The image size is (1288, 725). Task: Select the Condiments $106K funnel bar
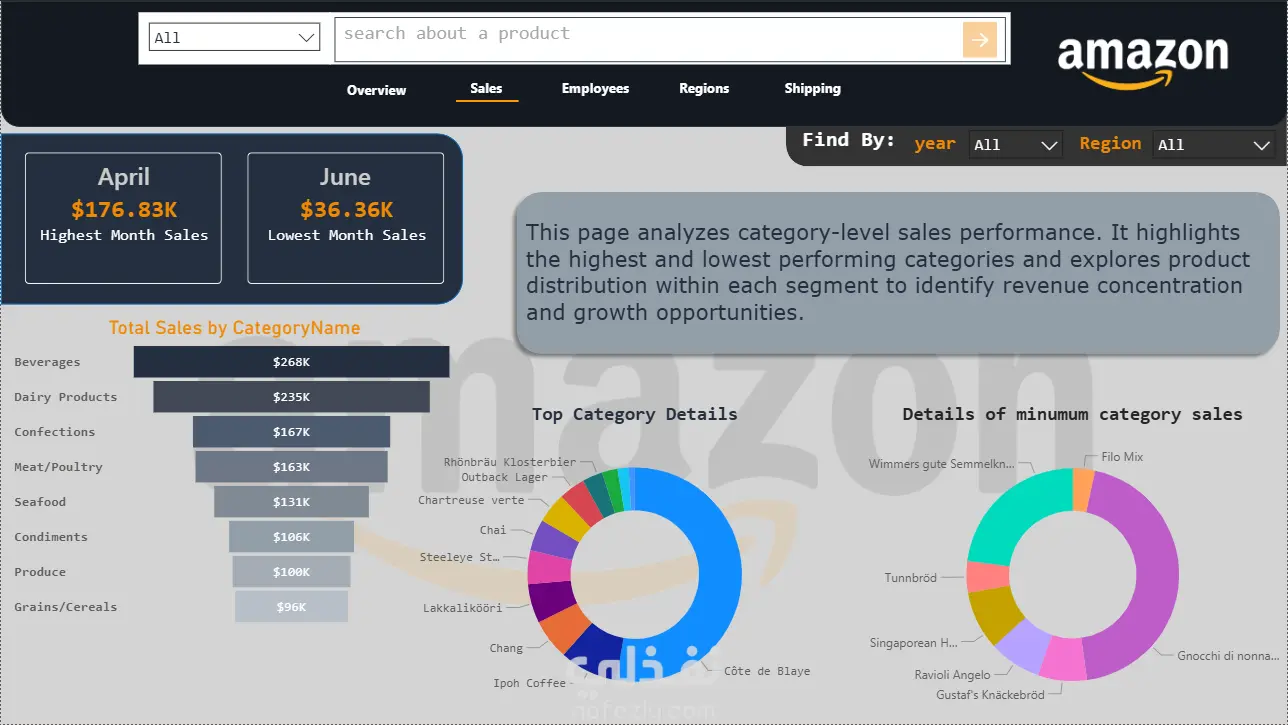coord(291,537)
